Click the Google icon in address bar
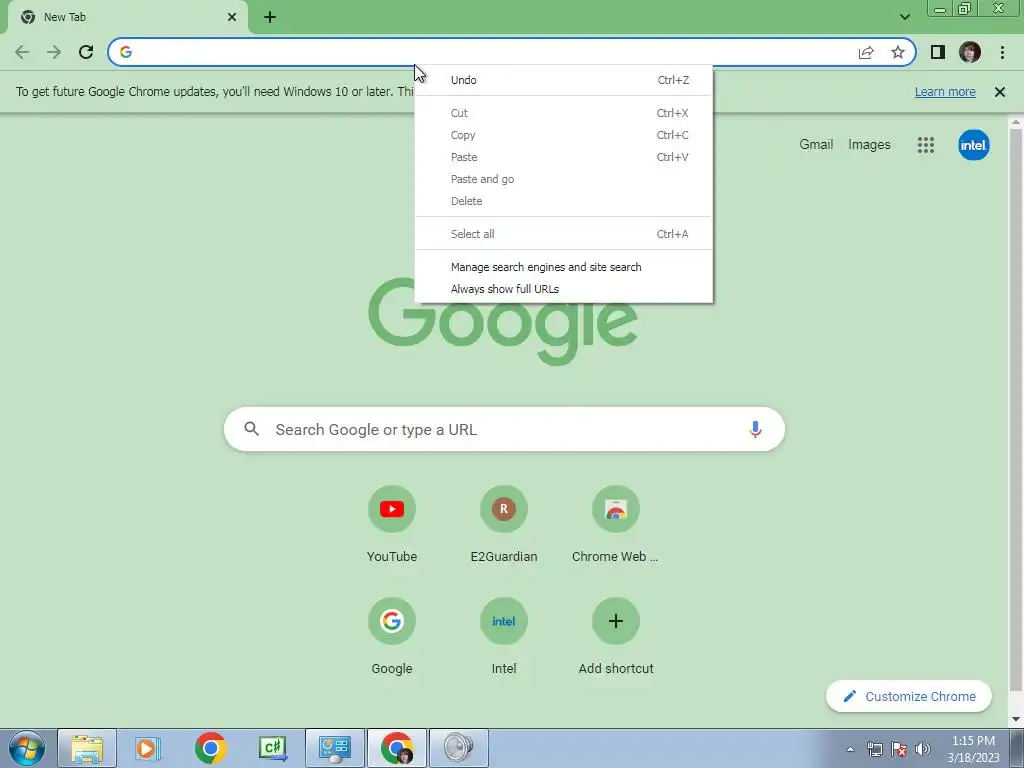 [125, 52]
